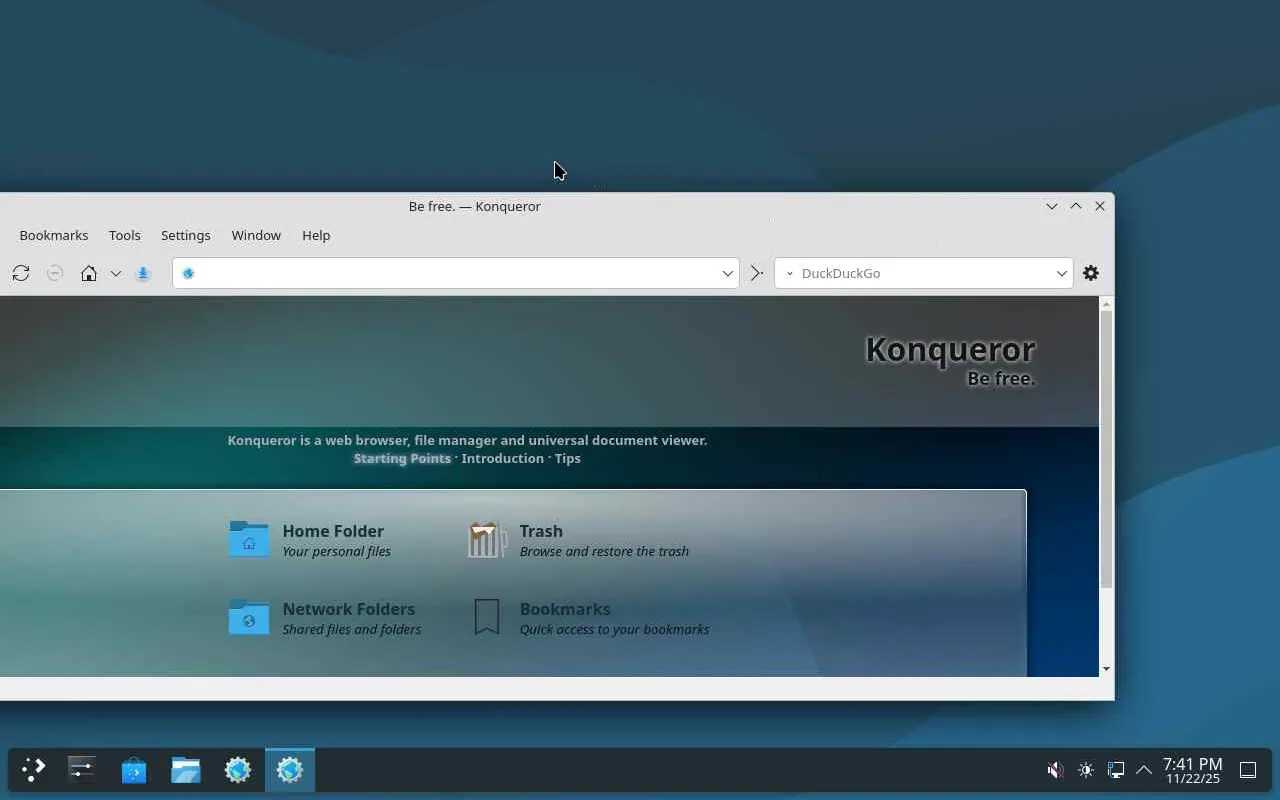Open the KDE application launcher
The image size is (1280, 800).
(34, 770)
